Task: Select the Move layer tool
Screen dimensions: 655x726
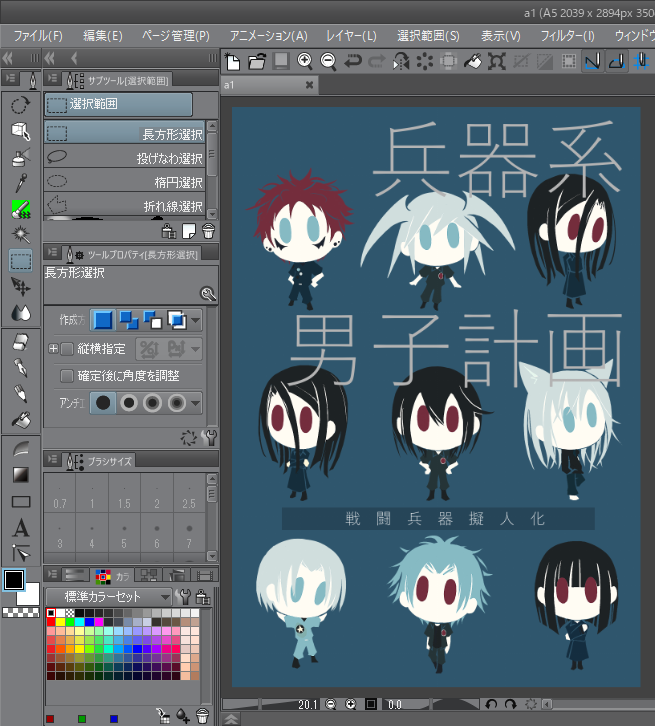Action: click(x=20, y=287)
